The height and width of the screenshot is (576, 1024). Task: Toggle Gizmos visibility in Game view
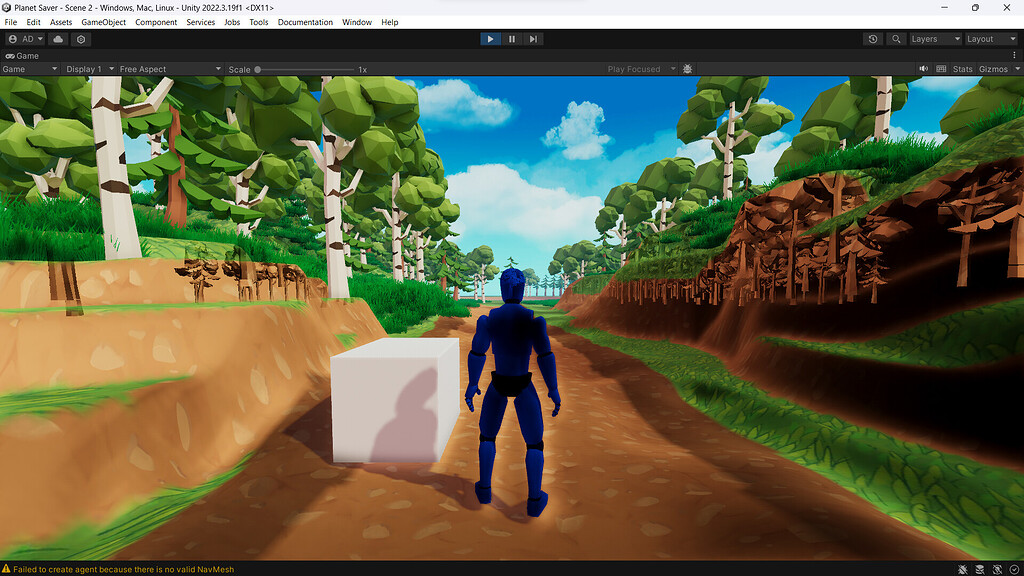[x=993, y=69]
